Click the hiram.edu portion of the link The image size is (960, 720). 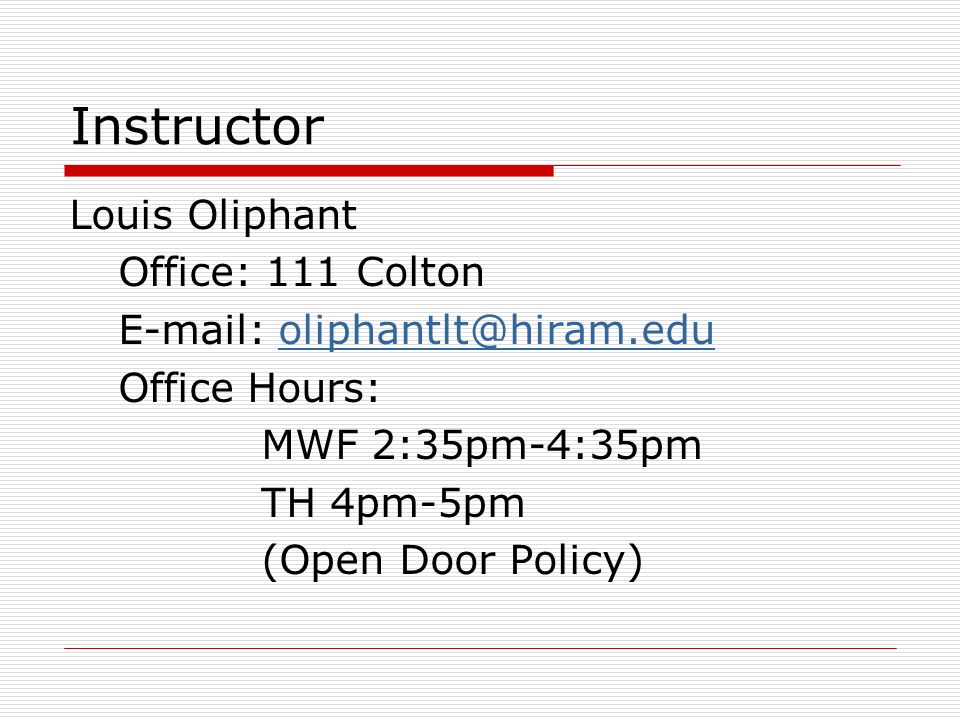tap(612, 329)
